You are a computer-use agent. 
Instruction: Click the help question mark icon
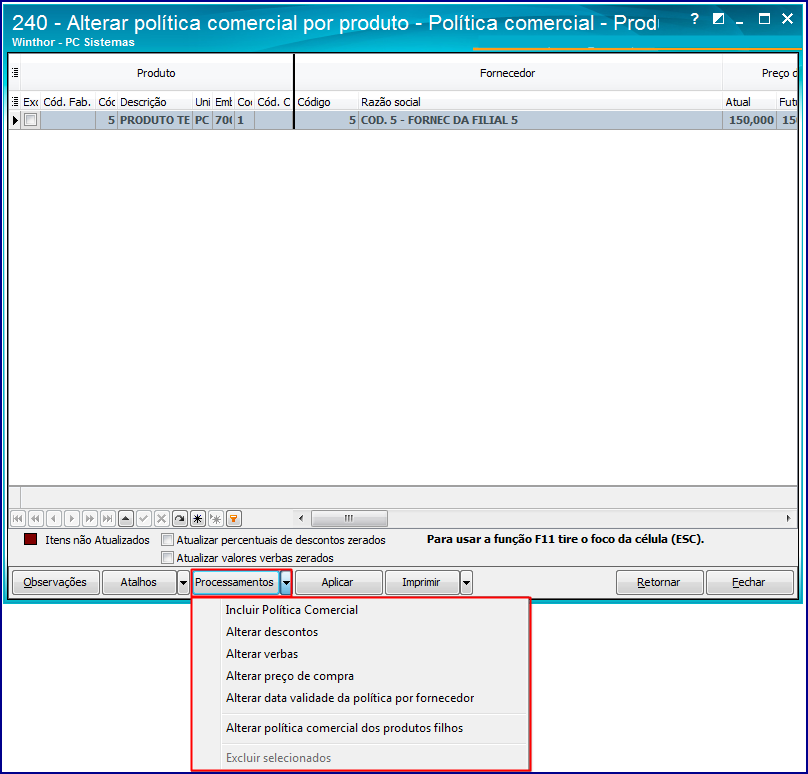pyautogui.click(x=695, y=20)
